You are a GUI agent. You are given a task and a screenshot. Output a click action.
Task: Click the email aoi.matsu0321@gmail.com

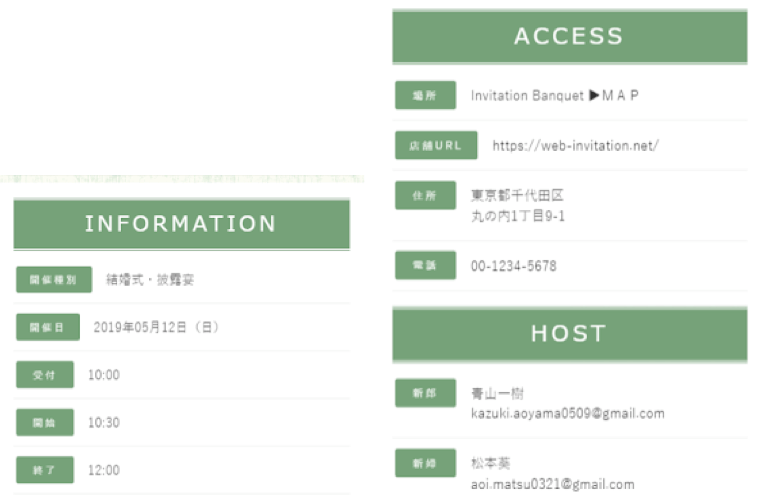552,484
